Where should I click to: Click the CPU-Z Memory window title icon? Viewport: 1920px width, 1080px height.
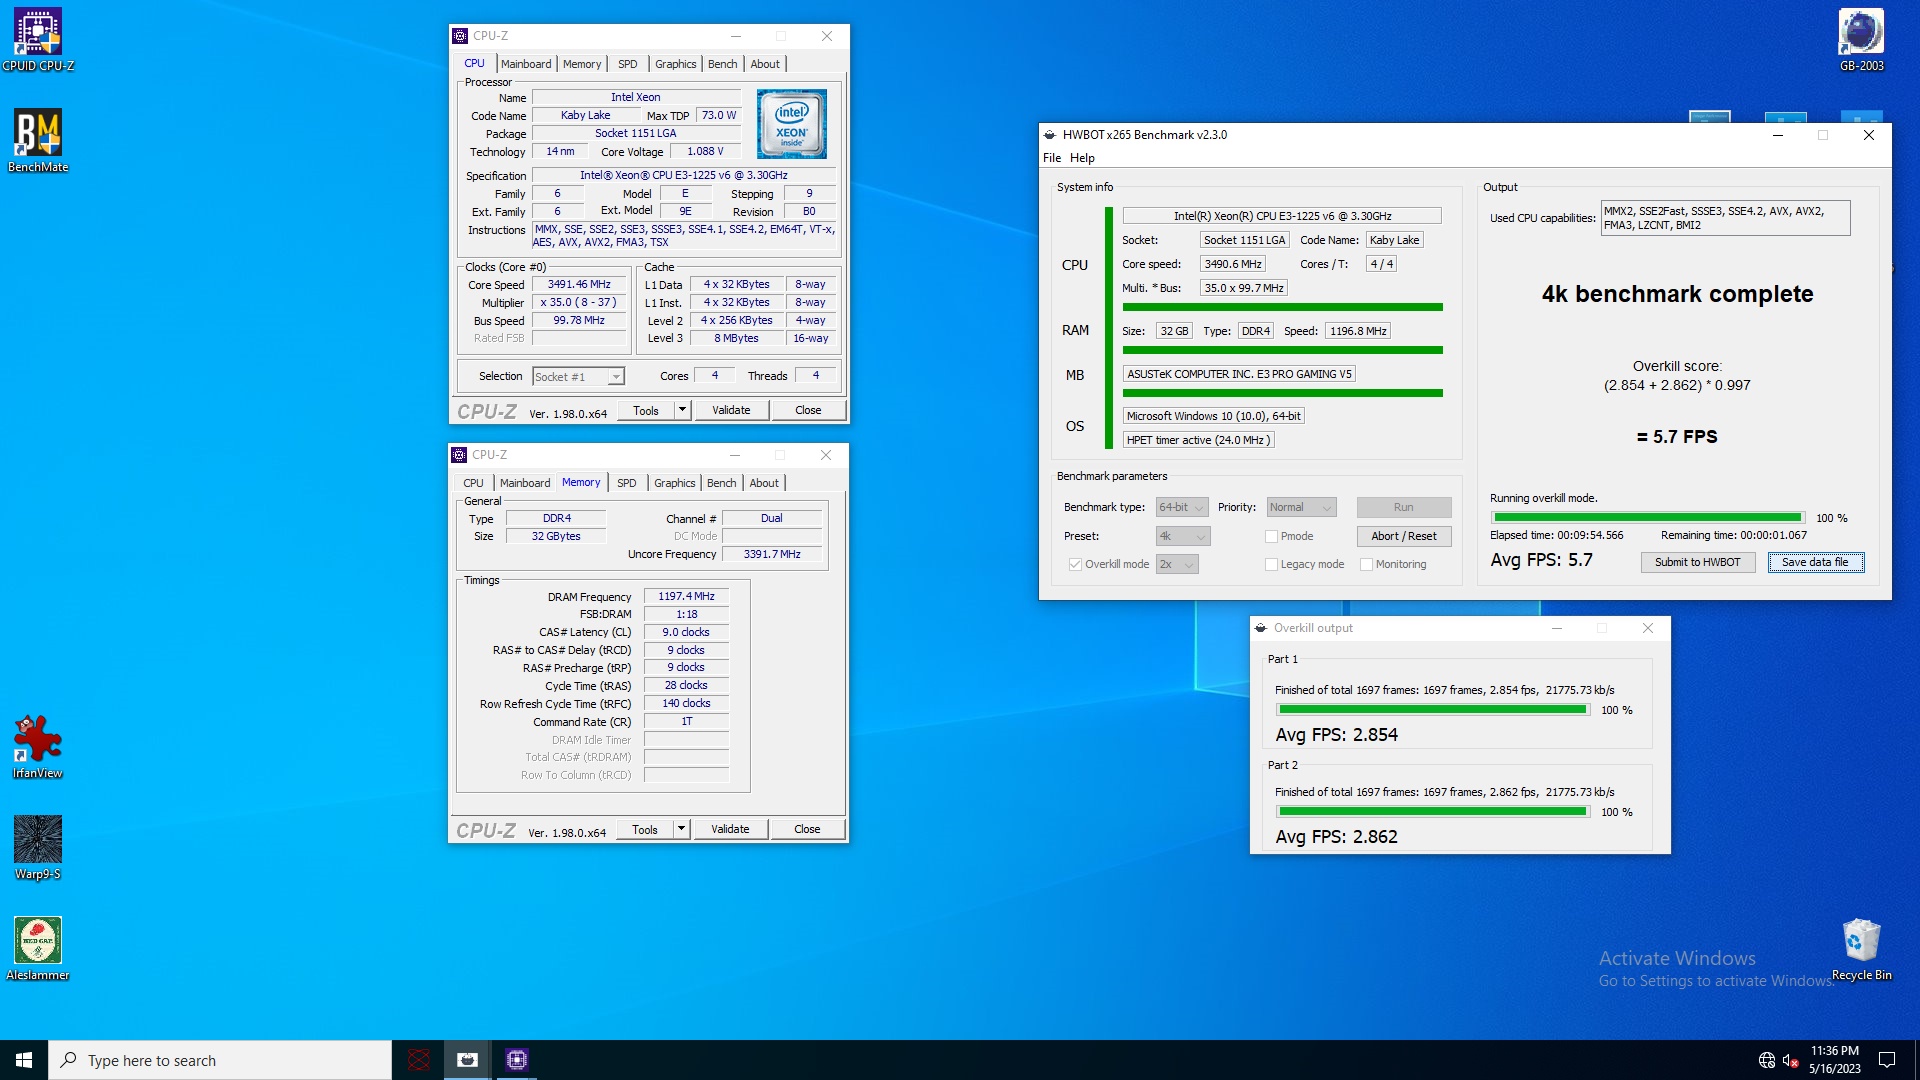[x=459, y=455]
